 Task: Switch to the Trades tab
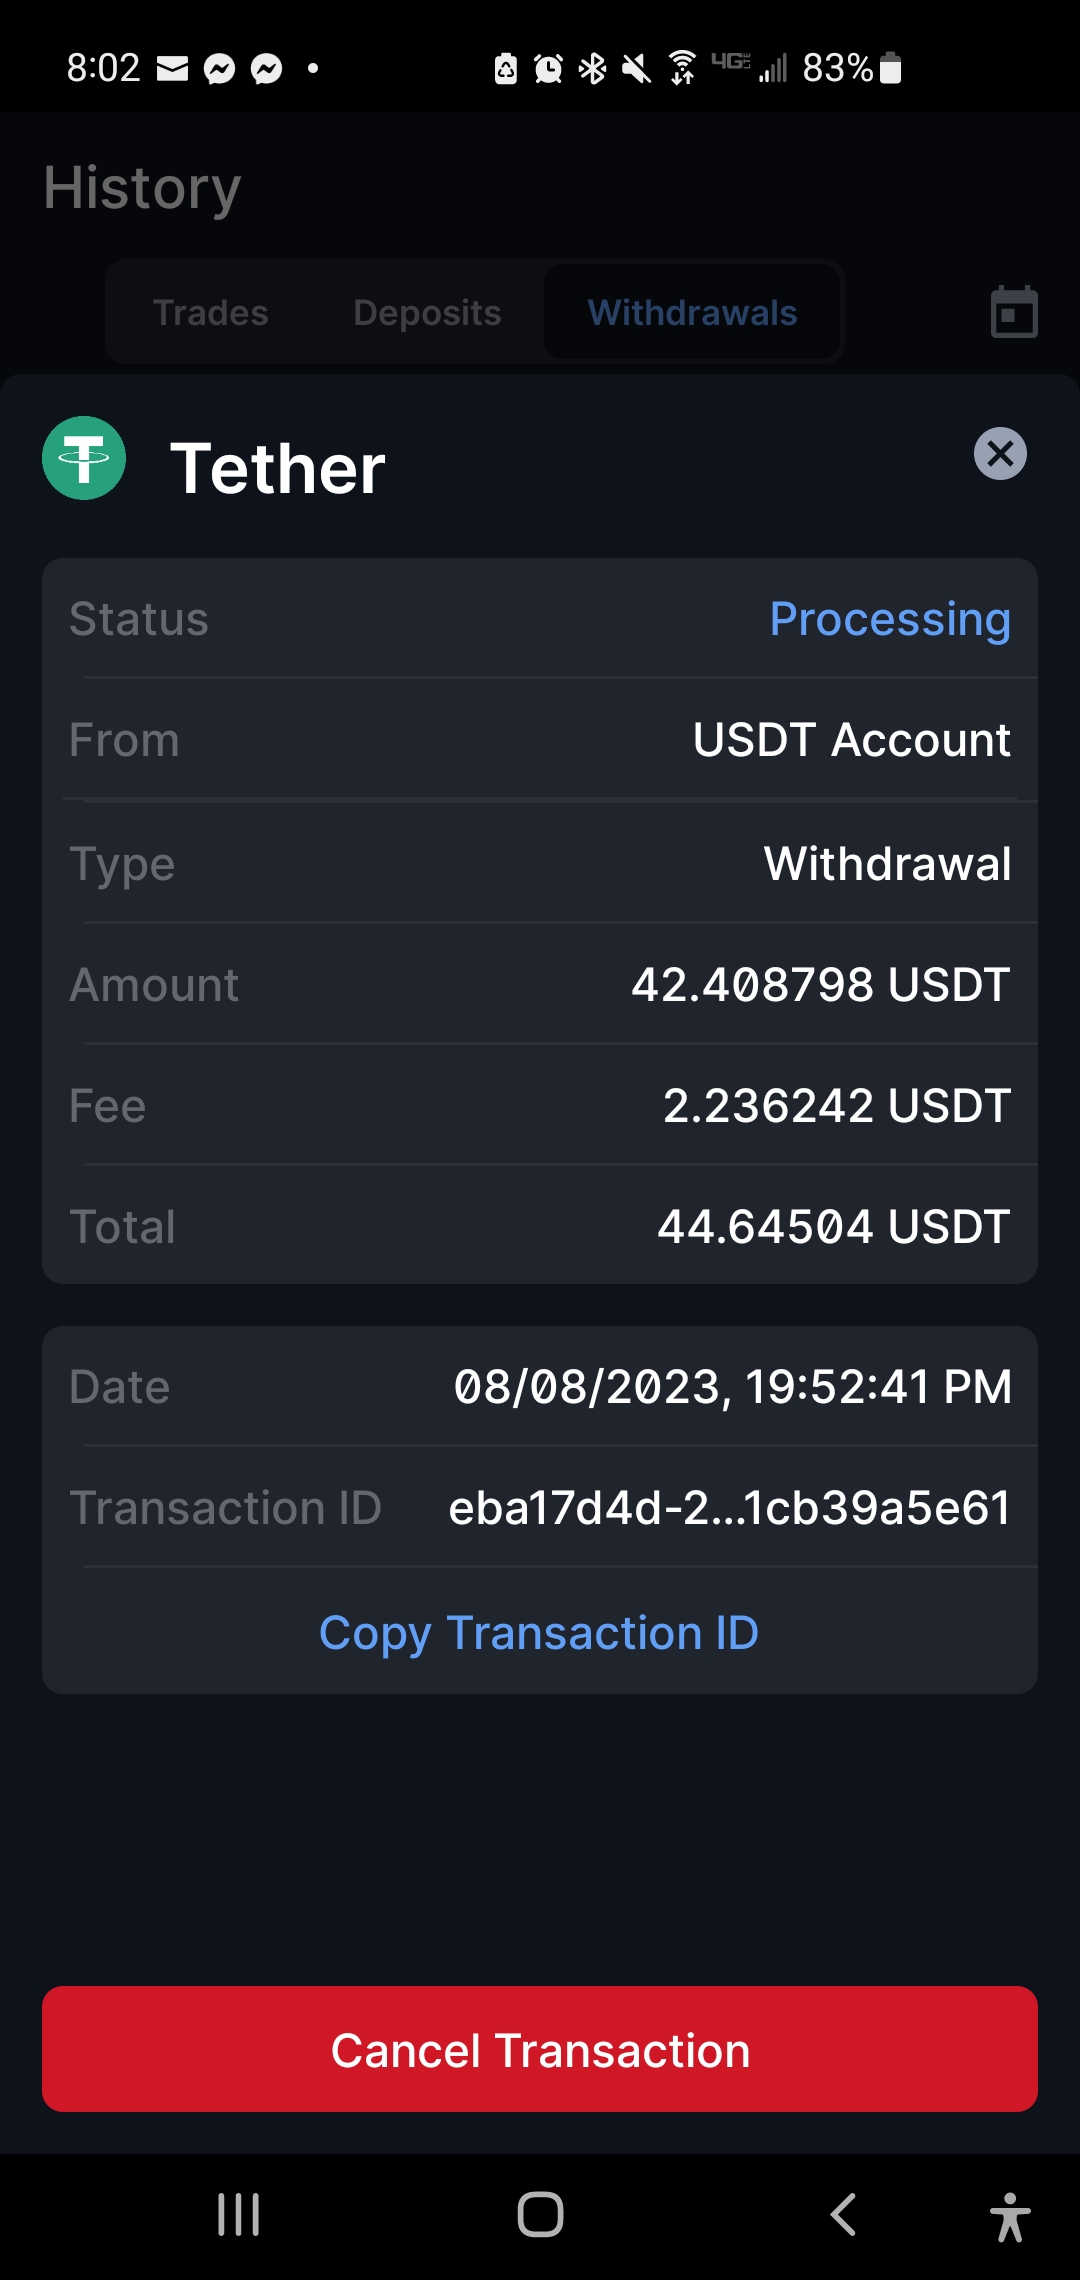[211, 313]
